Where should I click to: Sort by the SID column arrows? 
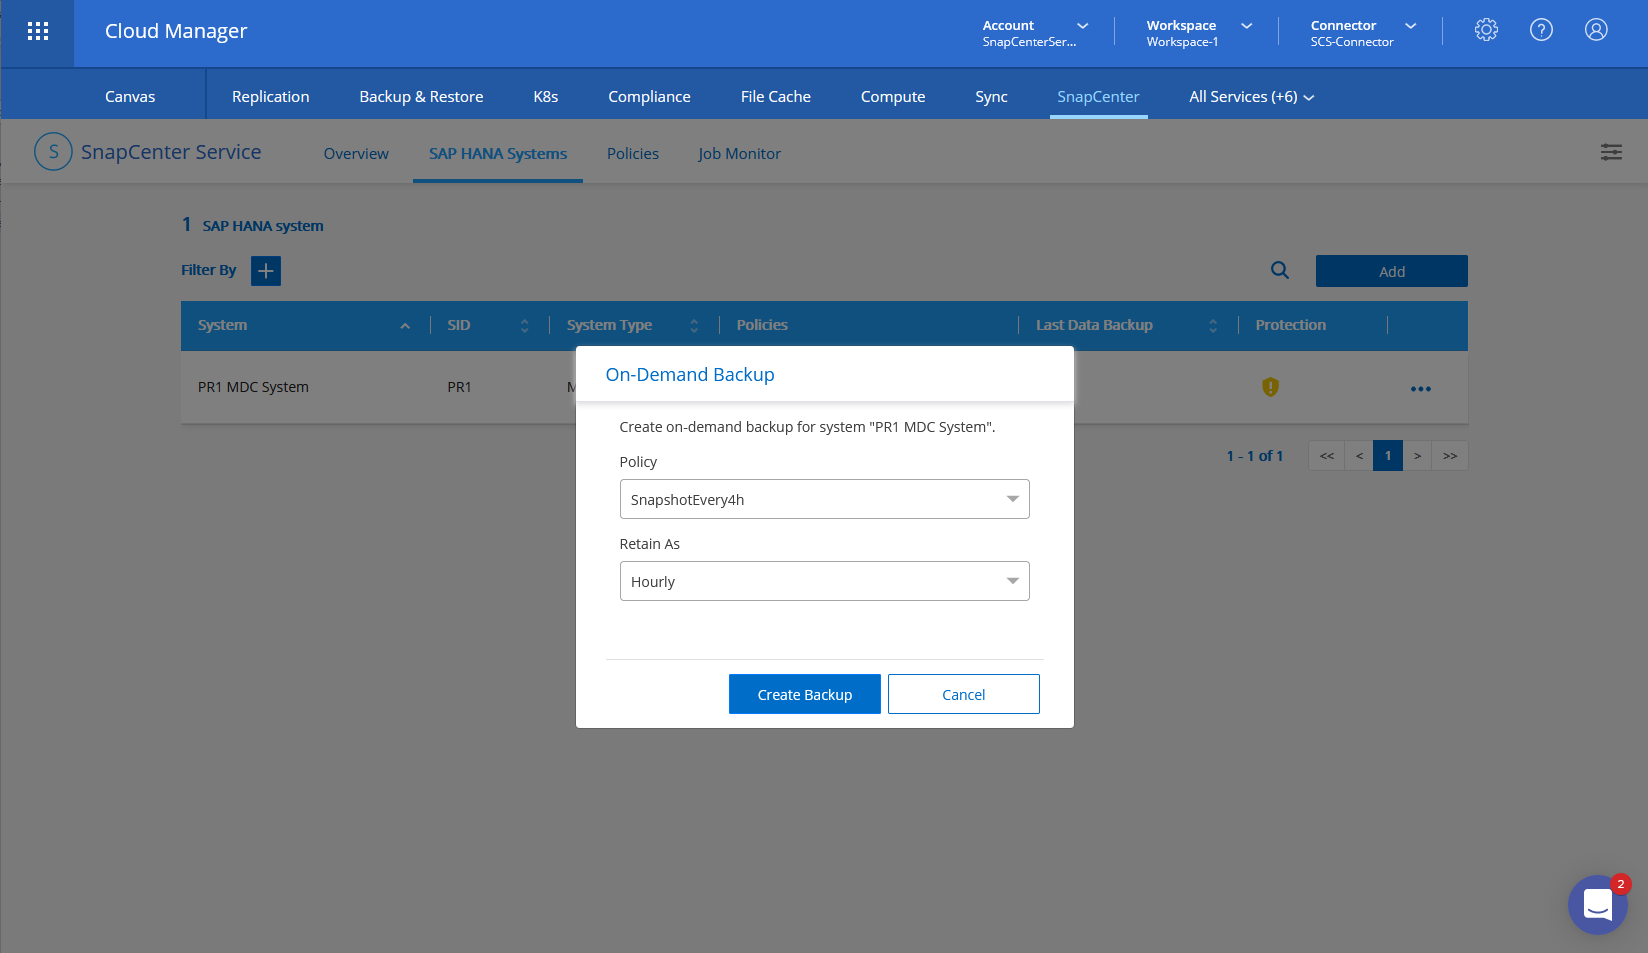tap(524, 326)
